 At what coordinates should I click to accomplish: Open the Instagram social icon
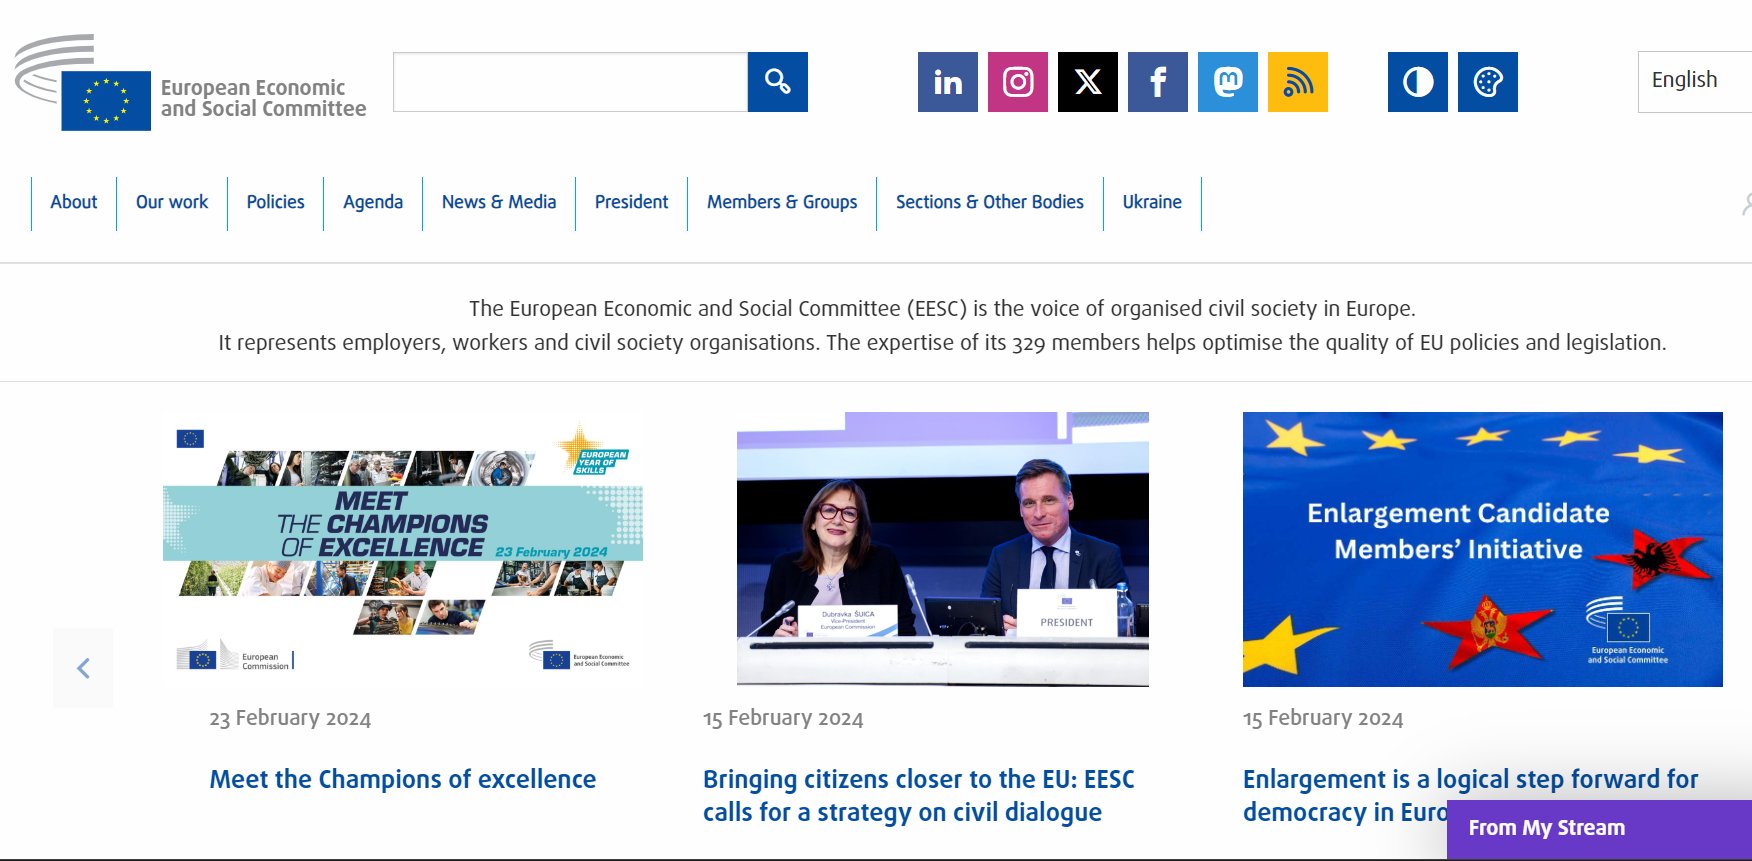tap(1017, 82)
